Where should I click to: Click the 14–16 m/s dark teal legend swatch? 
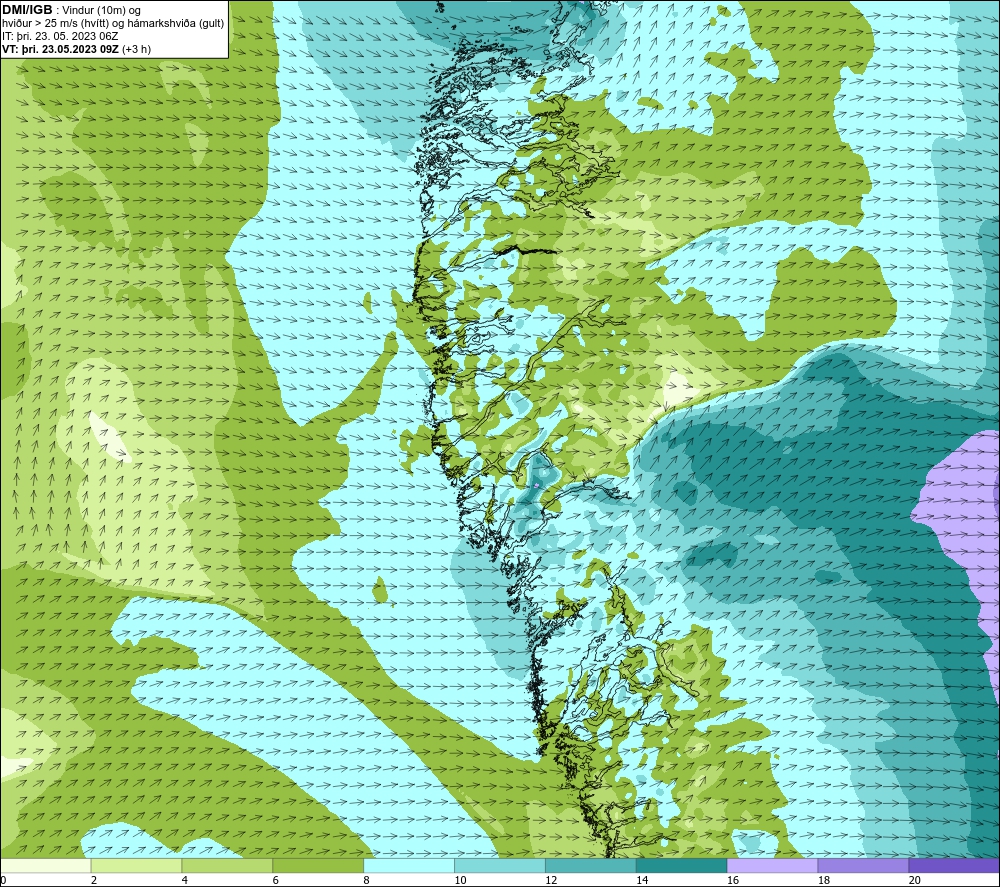coord(682,865)
